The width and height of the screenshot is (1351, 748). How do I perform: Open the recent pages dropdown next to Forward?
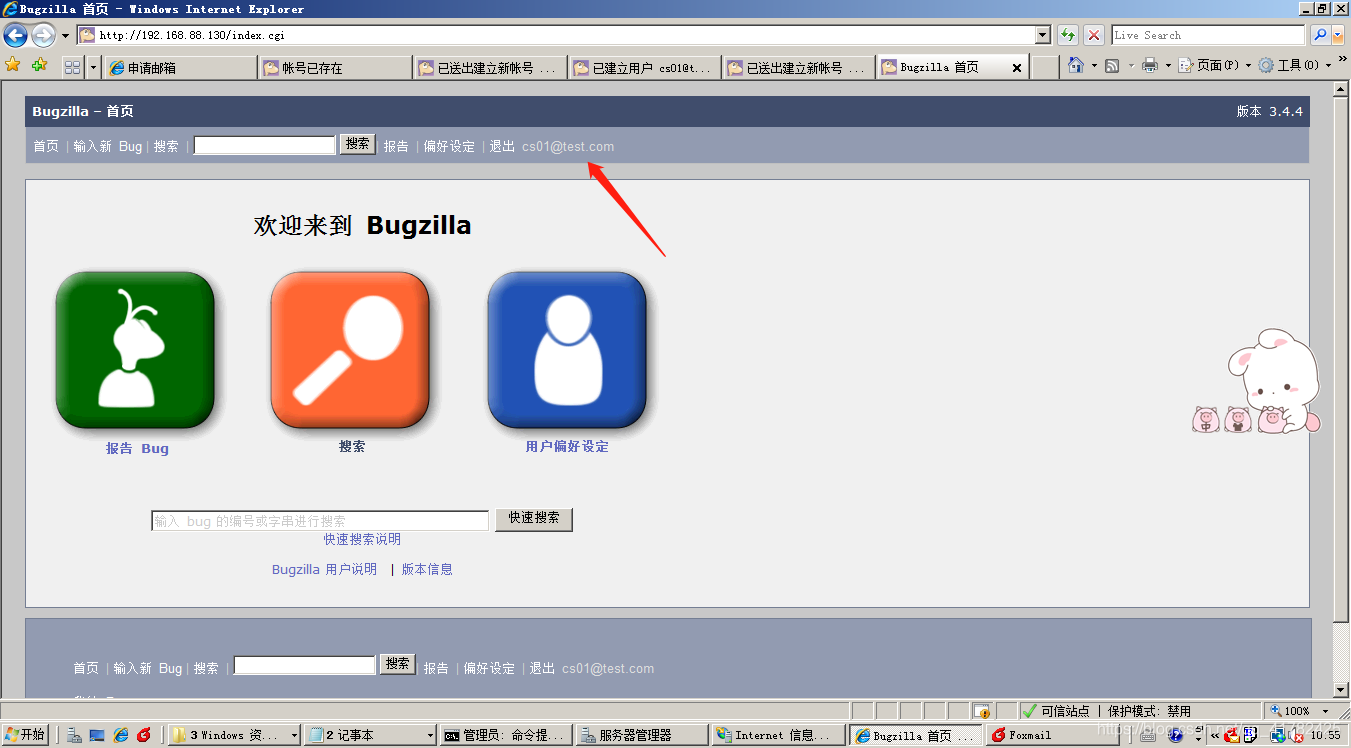pyautogui.click(x=66, y=36)
